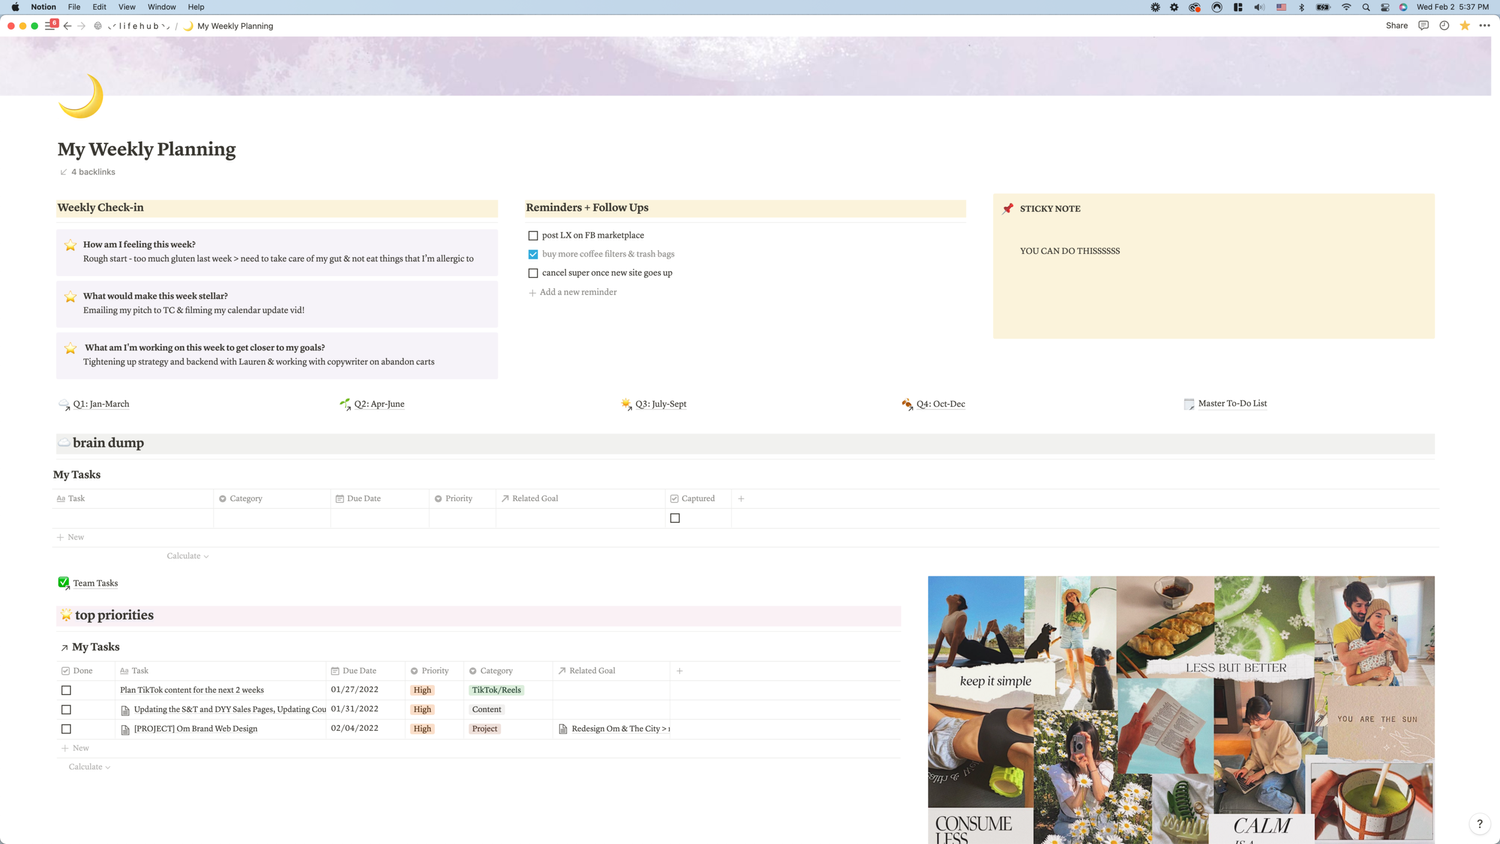Uncheck buy more coffee filters reminder
Viewport: 1500px width, 844px height.
click(533, 254)
